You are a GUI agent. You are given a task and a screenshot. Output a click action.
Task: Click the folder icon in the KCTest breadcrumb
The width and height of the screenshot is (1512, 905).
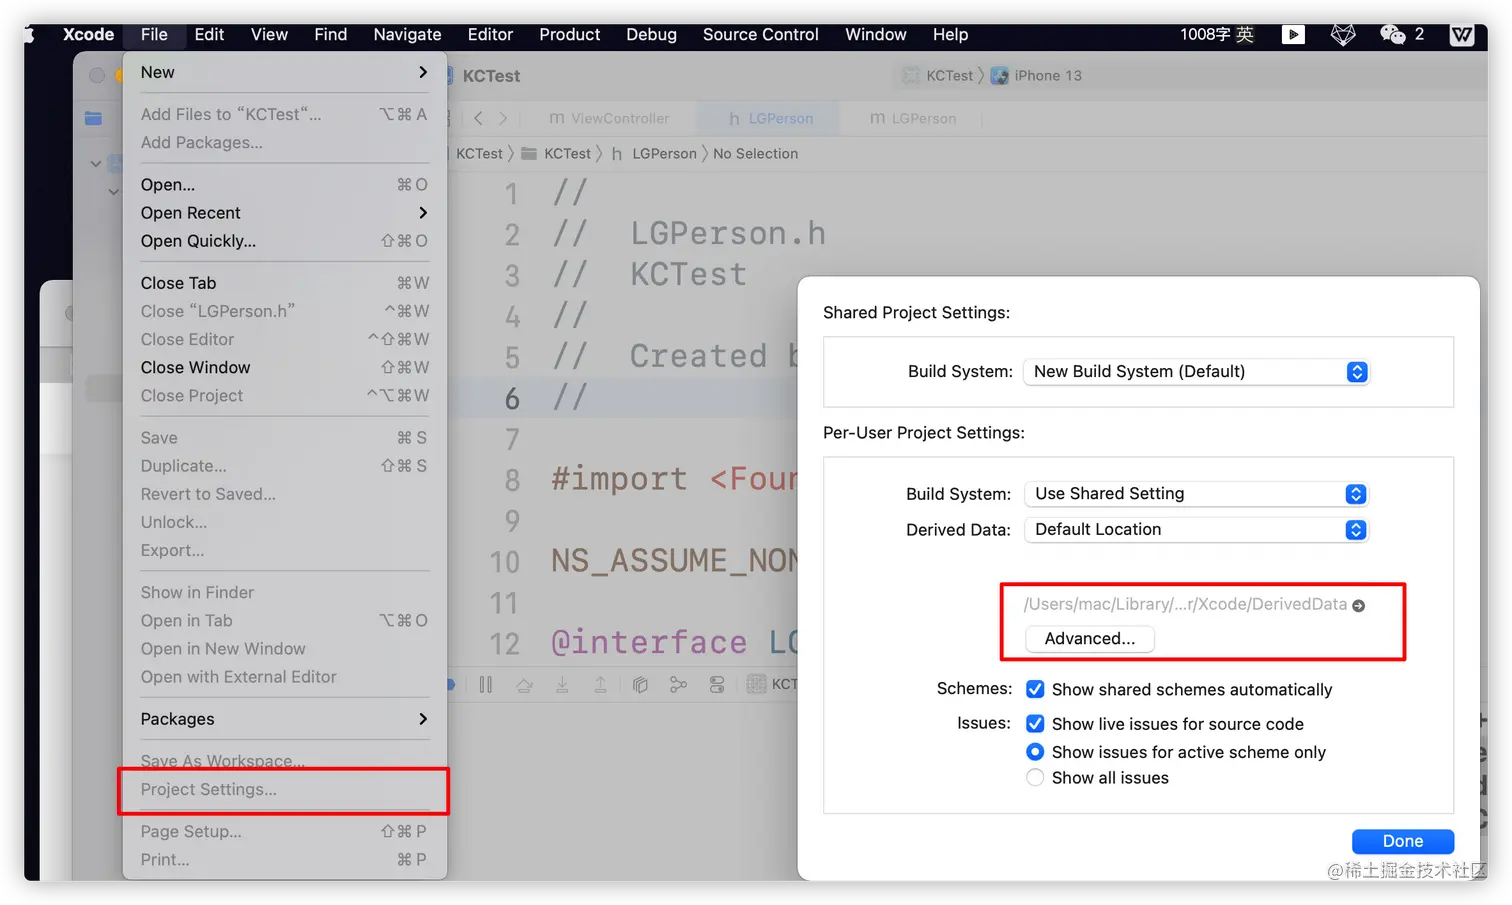click(529, 154)
